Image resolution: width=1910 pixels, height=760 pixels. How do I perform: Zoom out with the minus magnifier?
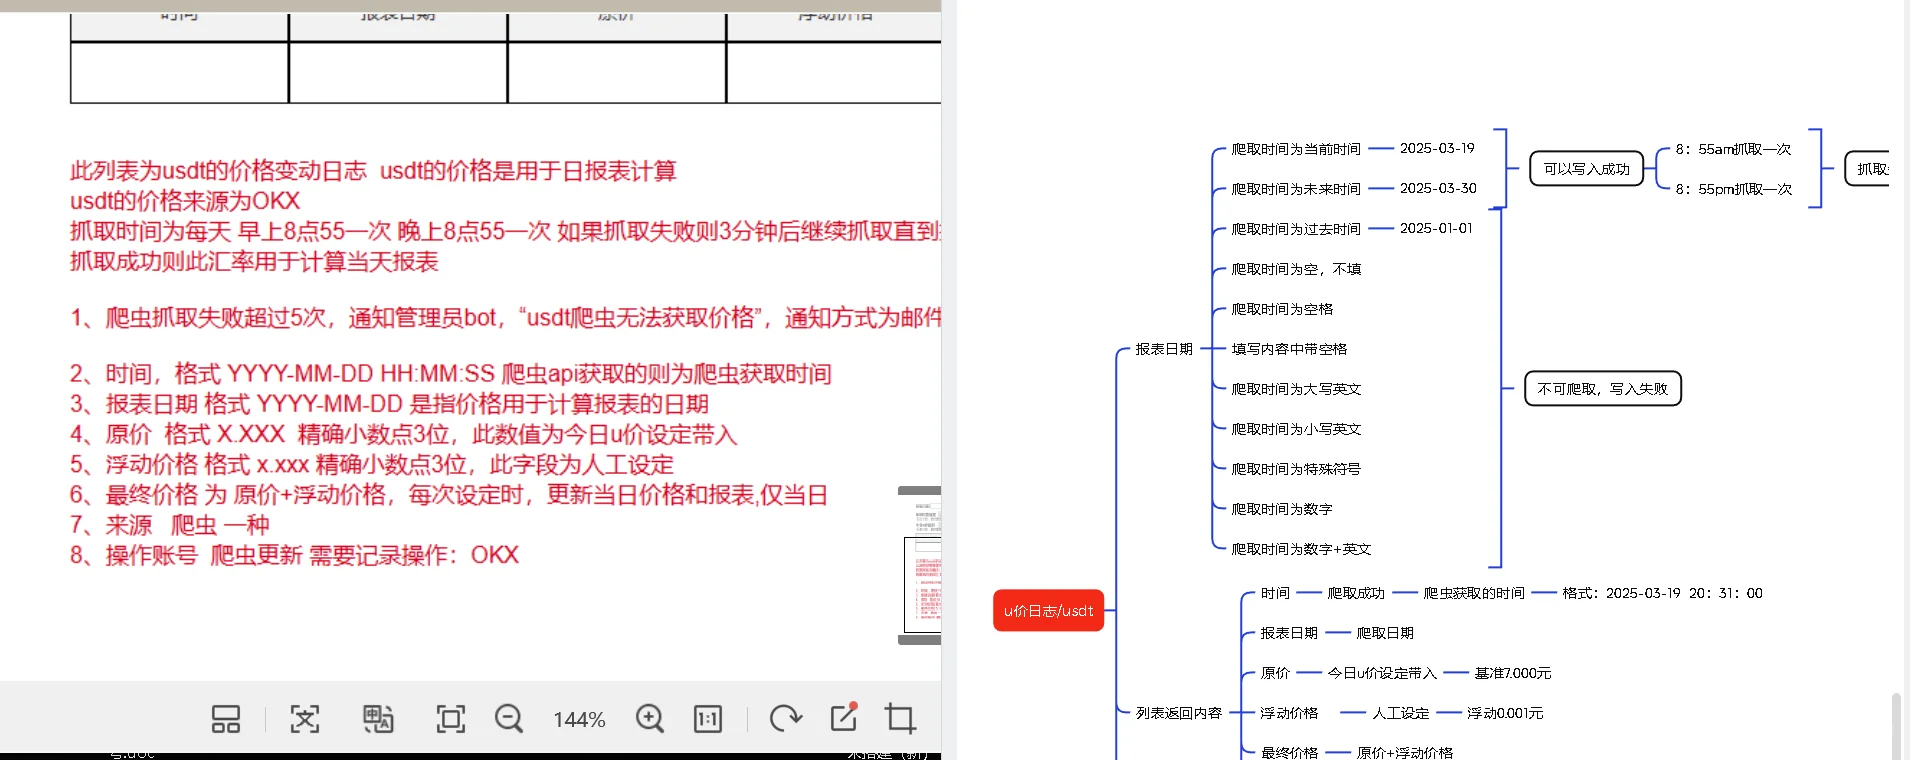pos(509,719)
